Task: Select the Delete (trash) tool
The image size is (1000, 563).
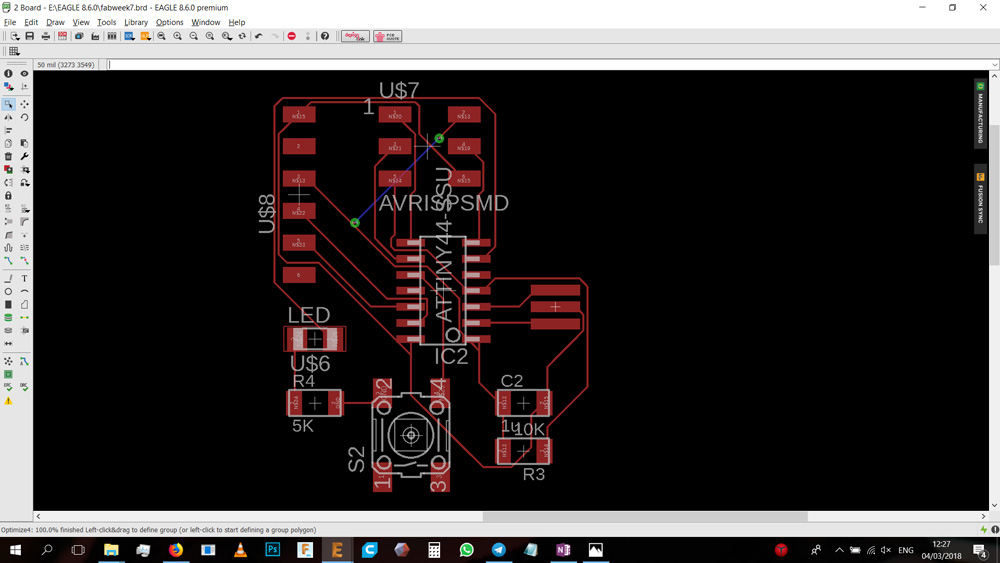Action: [x=8, y=156]
